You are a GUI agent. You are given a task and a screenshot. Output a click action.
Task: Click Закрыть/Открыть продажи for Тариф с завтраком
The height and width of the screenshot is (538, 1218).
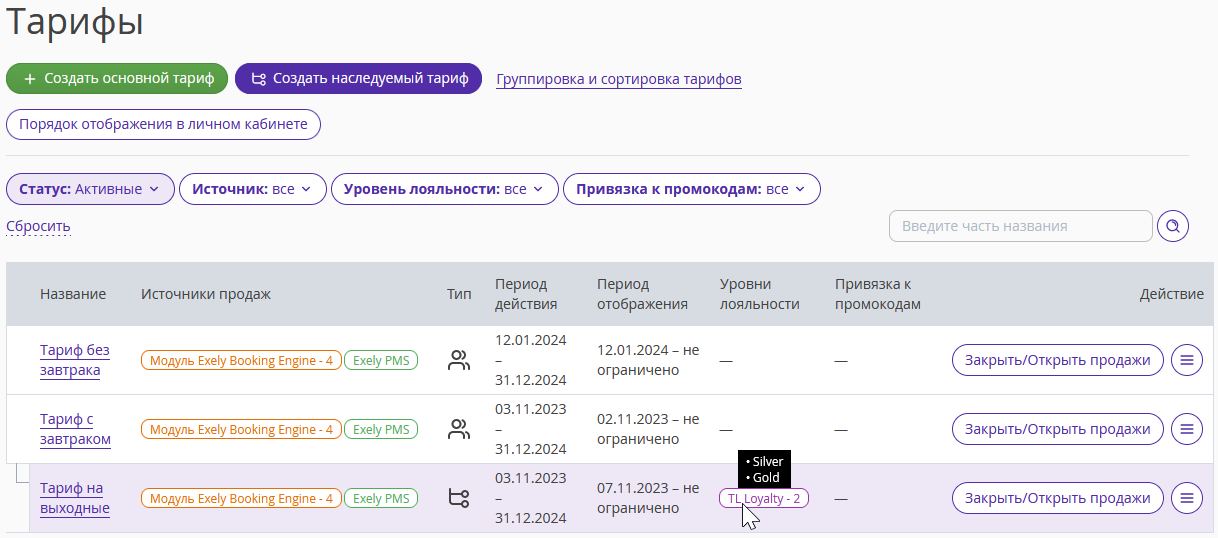pyautogui.click(x=1058, y=429)
